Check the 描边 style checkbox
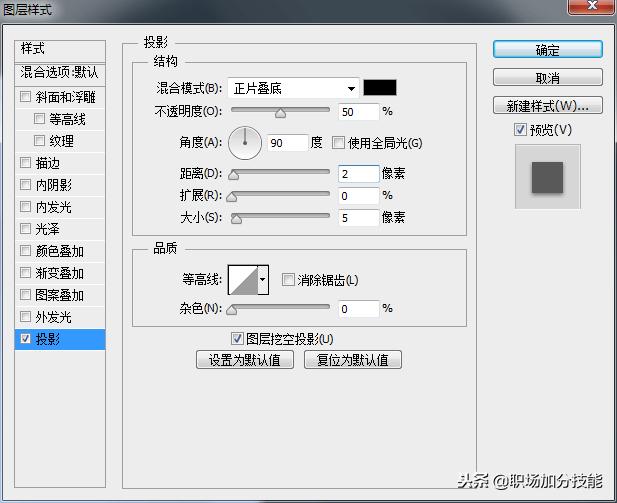Screen dimensions: 617x503 click(x=25, y=163)
